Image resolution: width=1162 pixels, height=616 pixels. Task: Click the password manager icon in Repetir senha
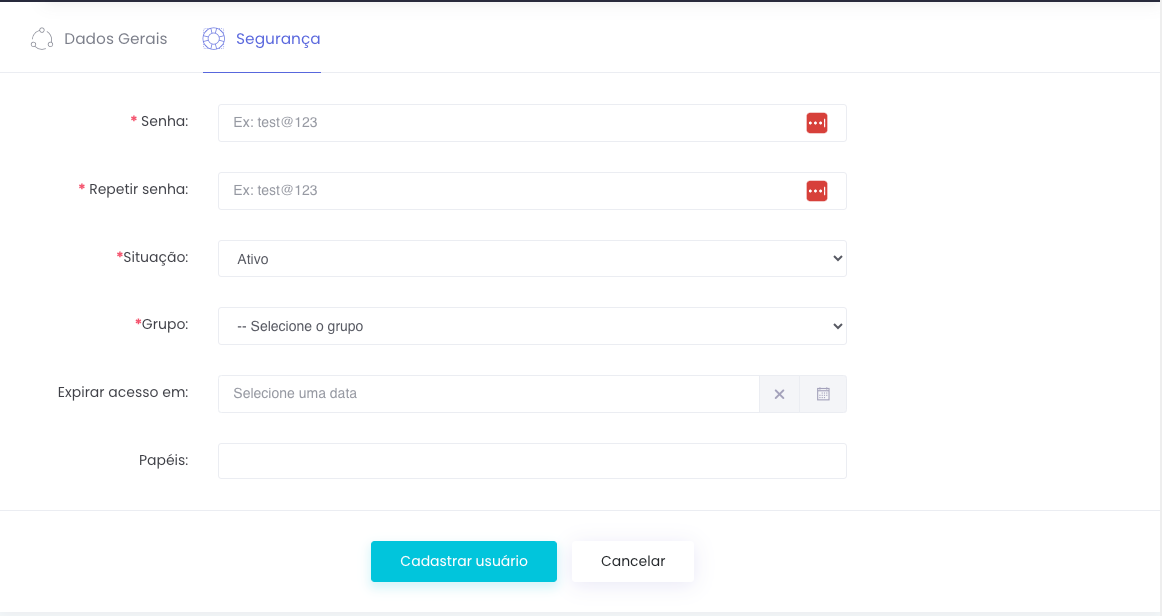pos(817,191)
